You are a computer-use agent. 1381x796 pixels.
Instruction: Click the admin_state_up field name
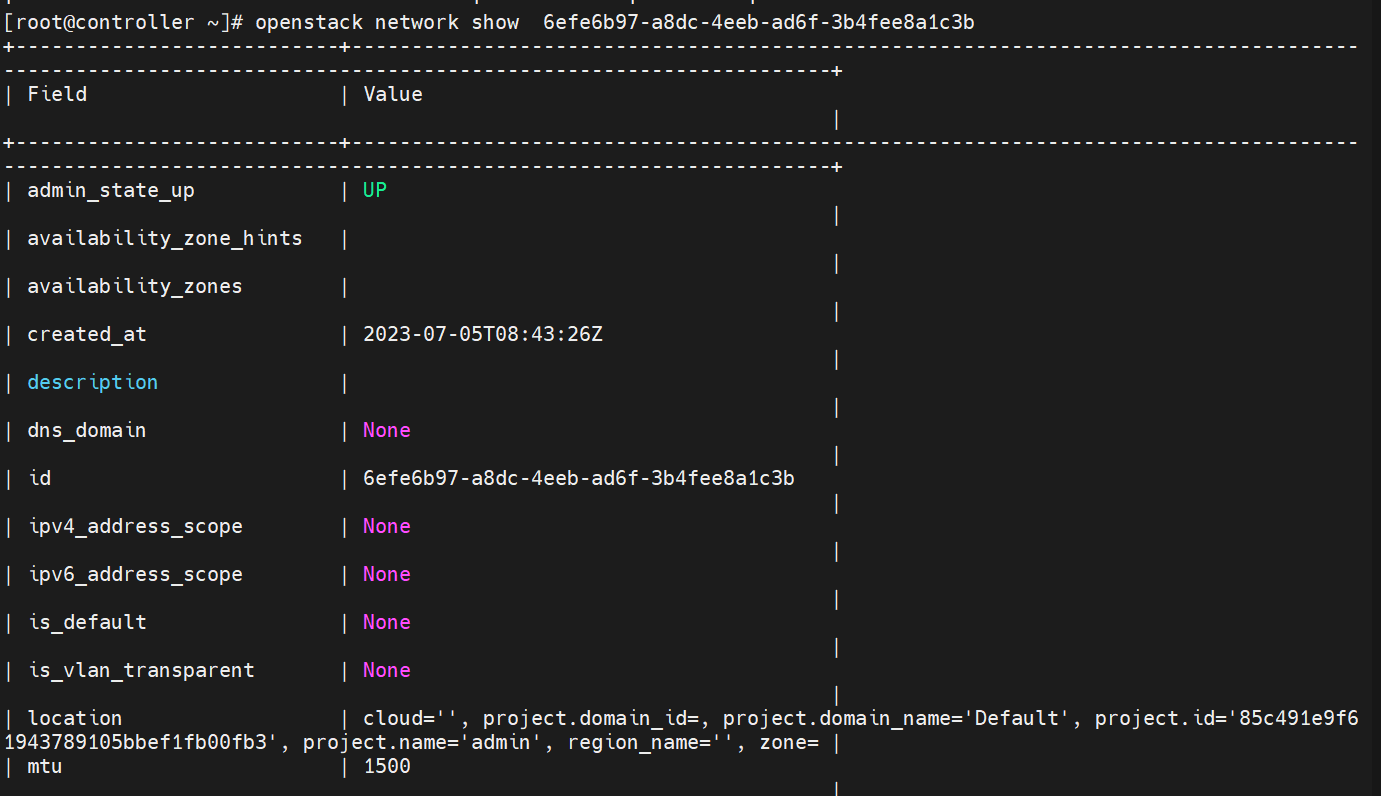point(111,190)
